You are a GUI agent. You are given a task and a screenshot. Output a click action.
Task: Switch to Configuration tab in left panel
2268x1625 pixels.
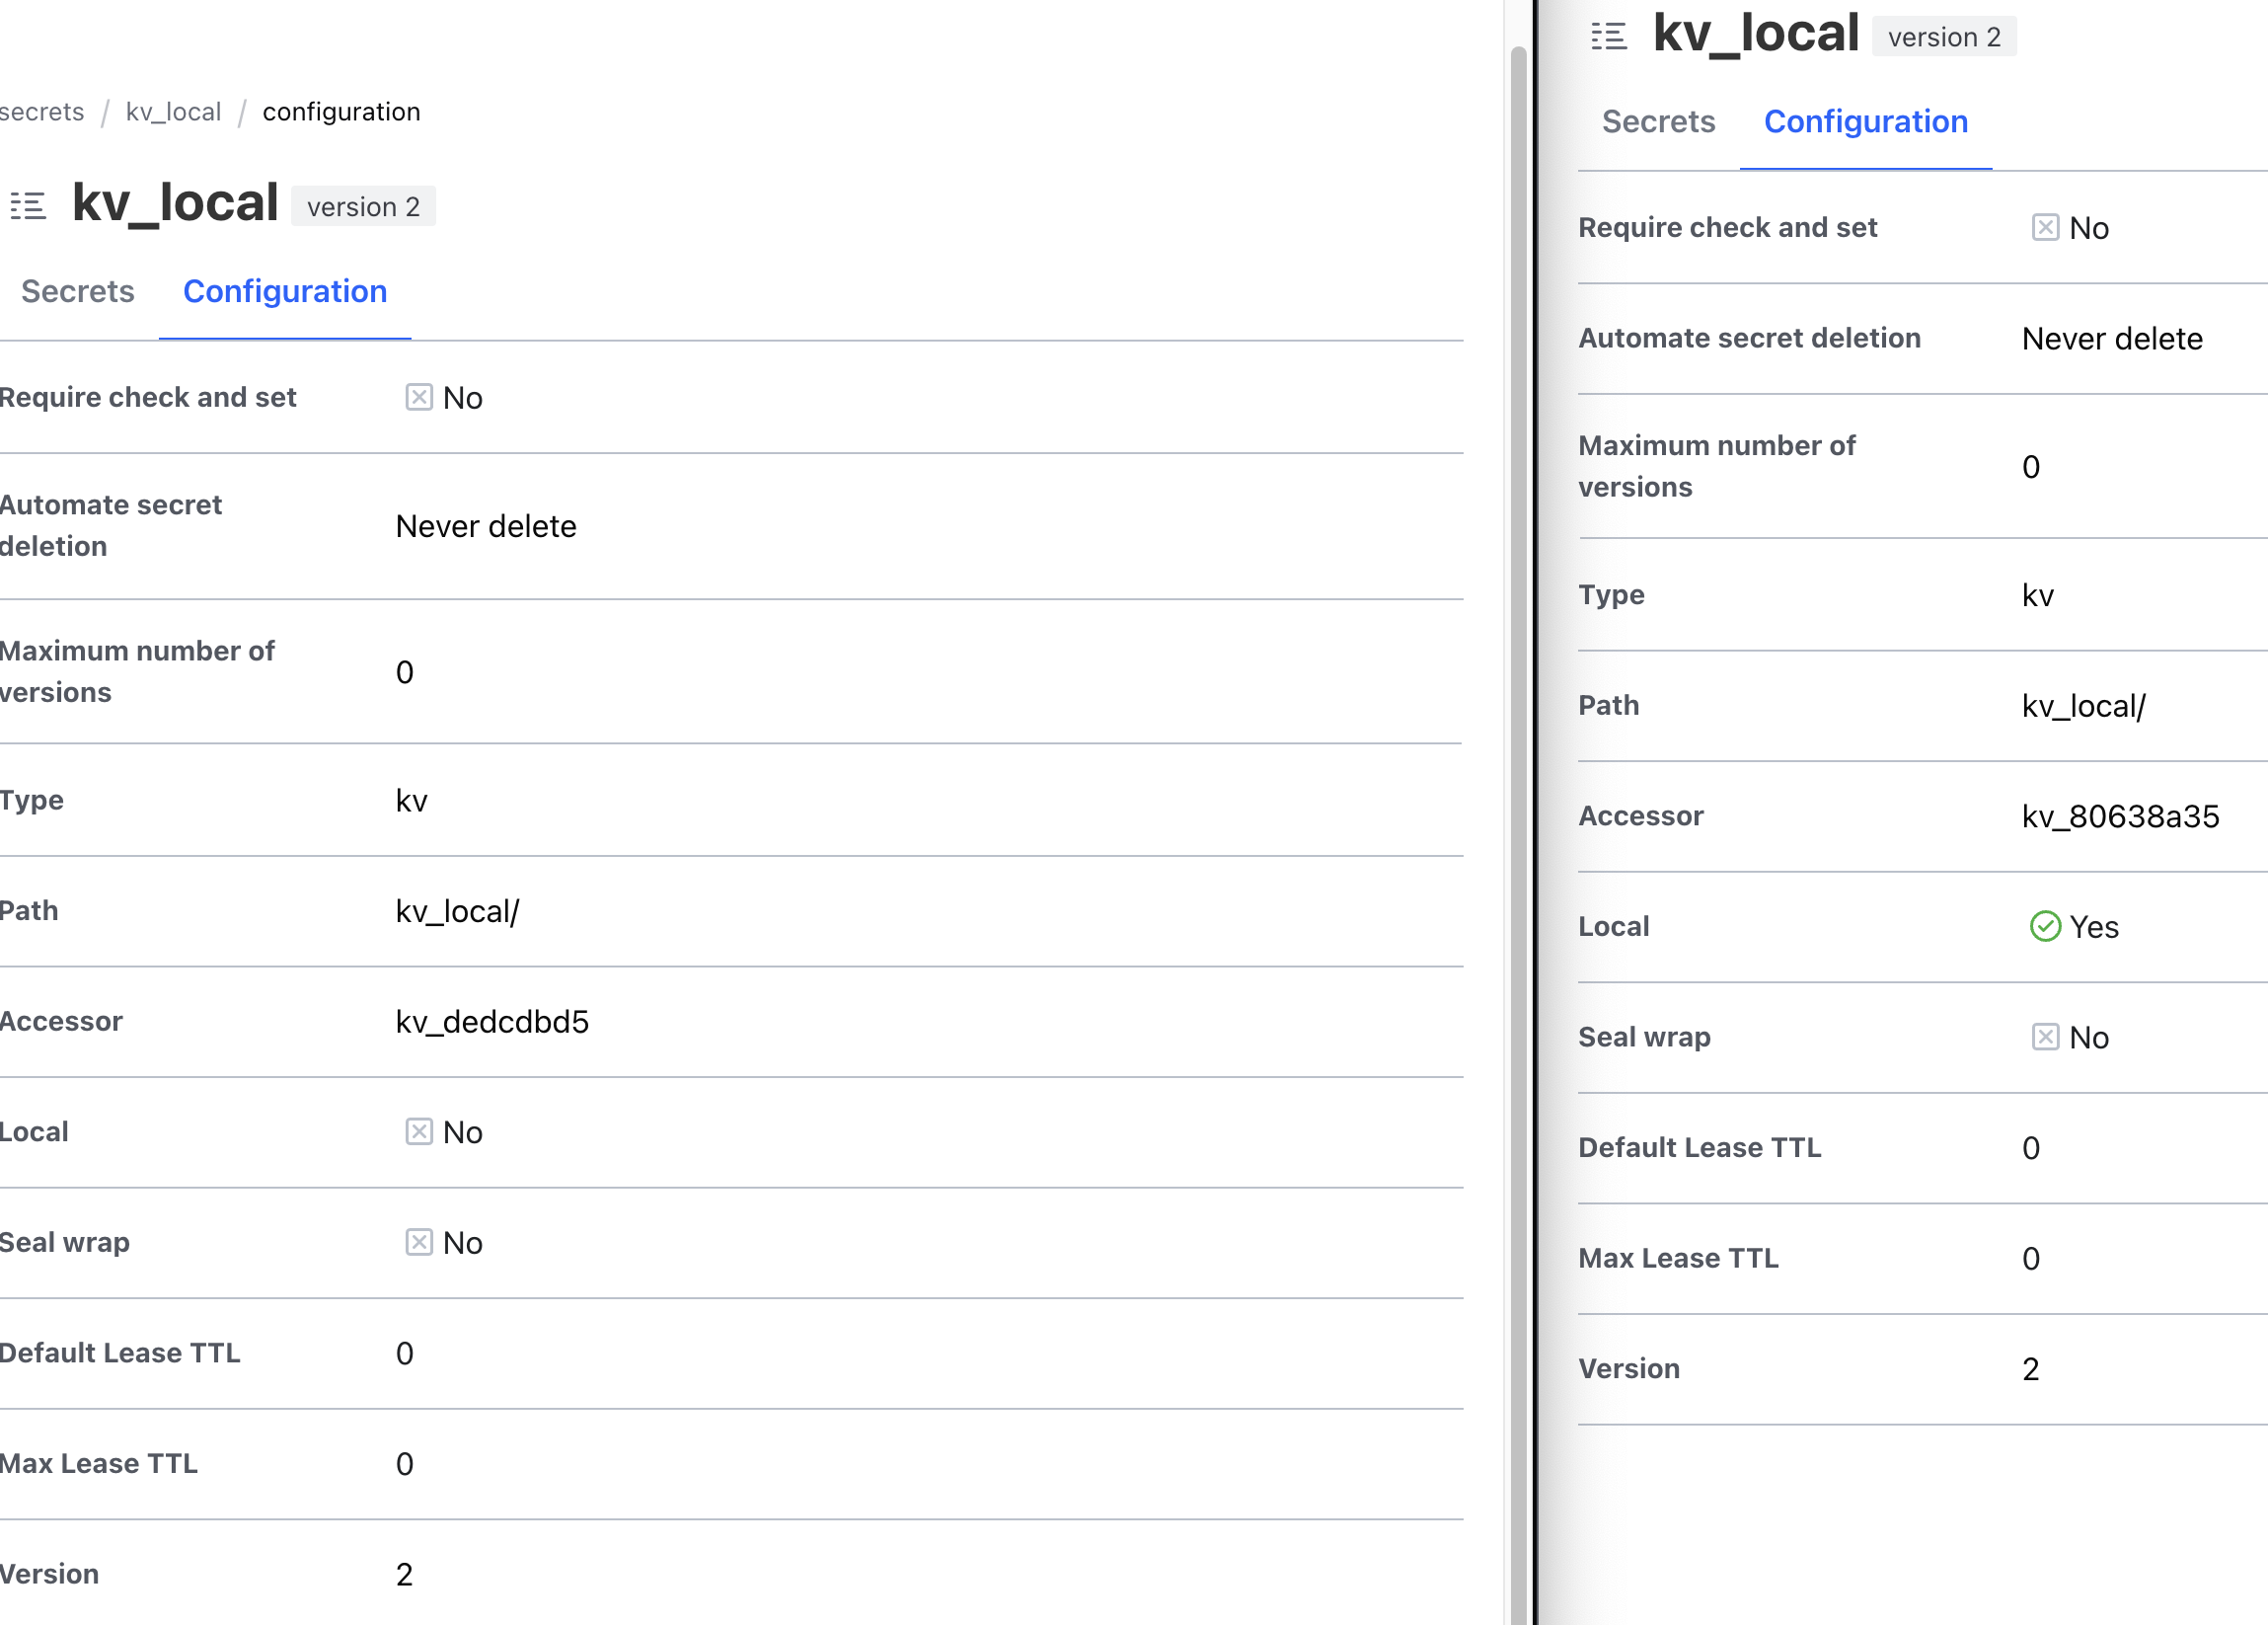click(284, 291)
